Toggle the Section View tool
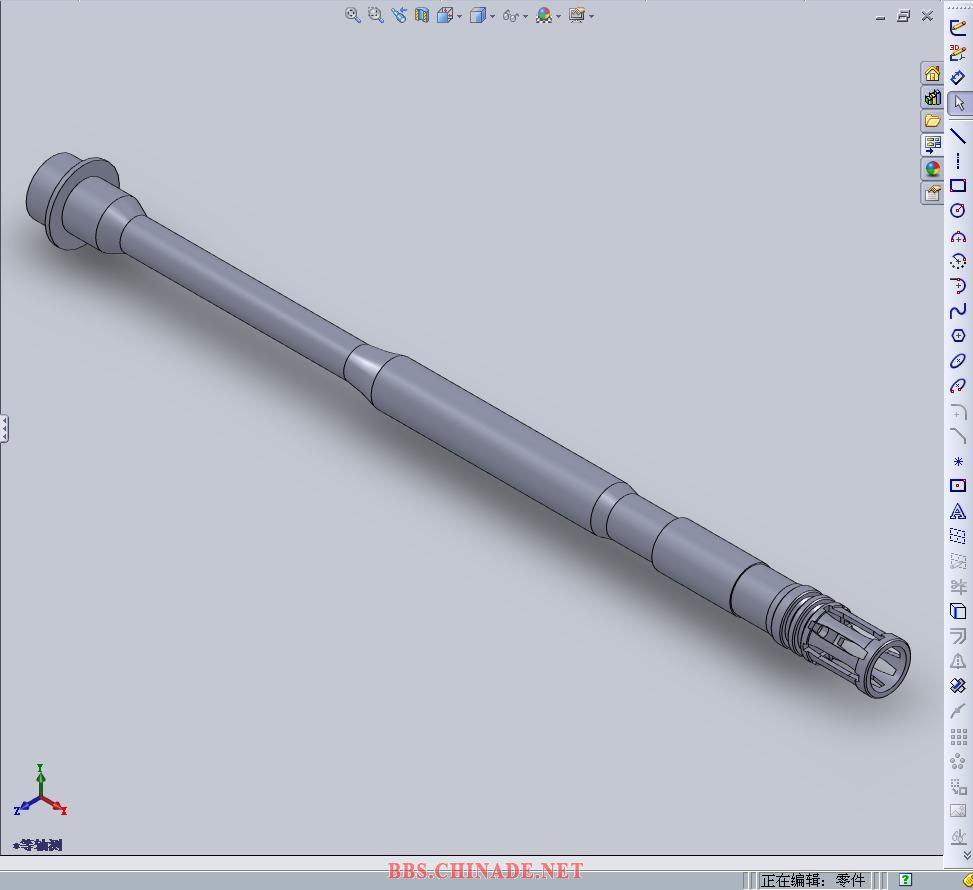973x890 pixels. (422, 15)
